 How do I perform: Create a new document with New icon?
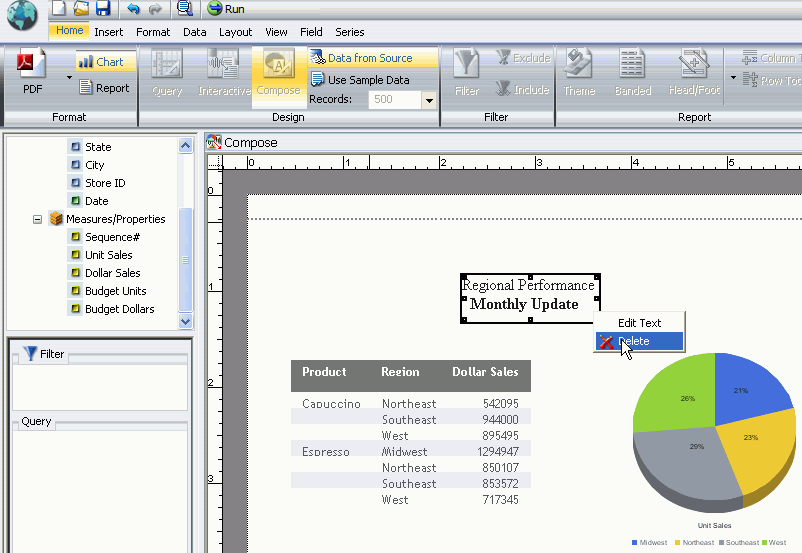[x=59, y=8]
